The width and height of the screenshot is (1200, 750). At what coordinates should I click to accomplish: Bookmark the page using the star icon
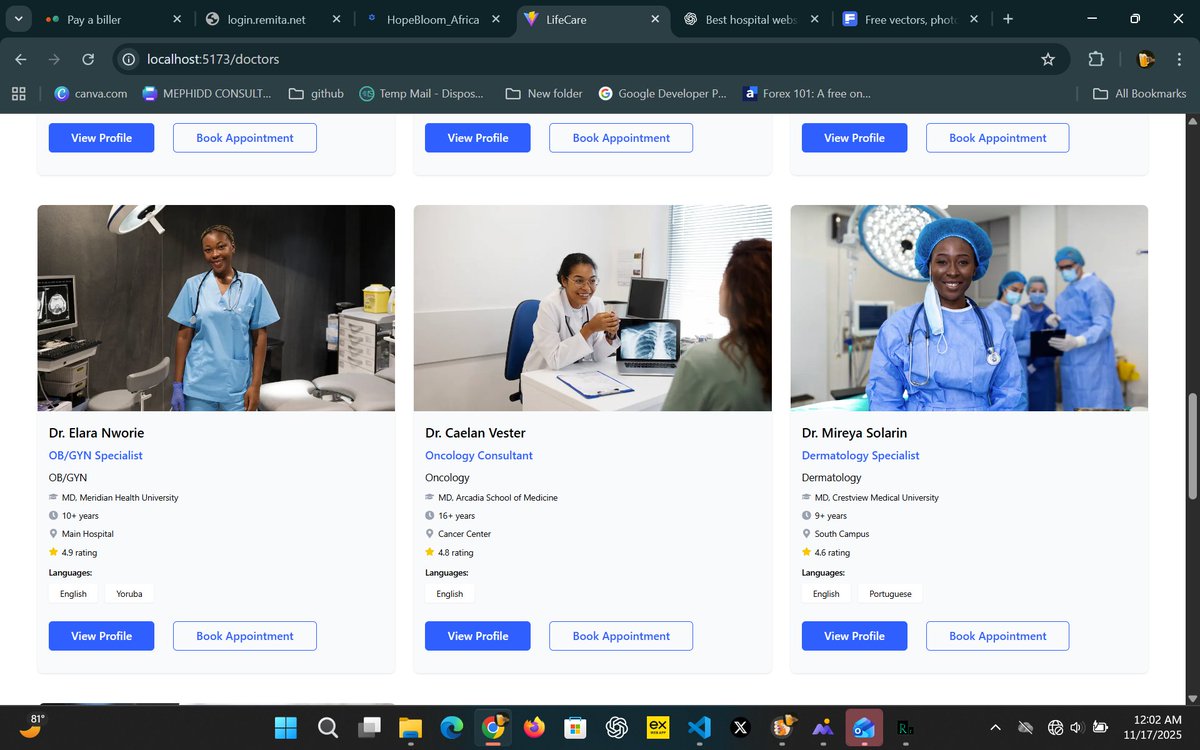click(x=1049, y=60)
